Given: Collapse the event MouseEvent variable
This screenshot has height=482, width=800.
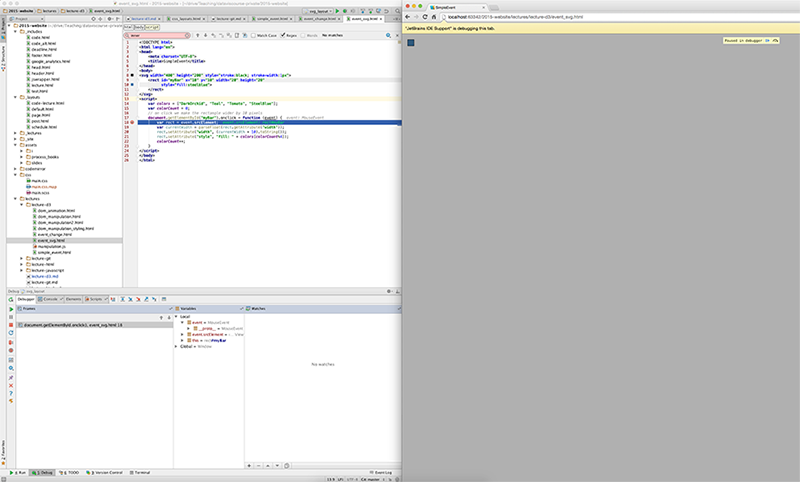Looking at the screenshot, I should (x=182, y=322).
